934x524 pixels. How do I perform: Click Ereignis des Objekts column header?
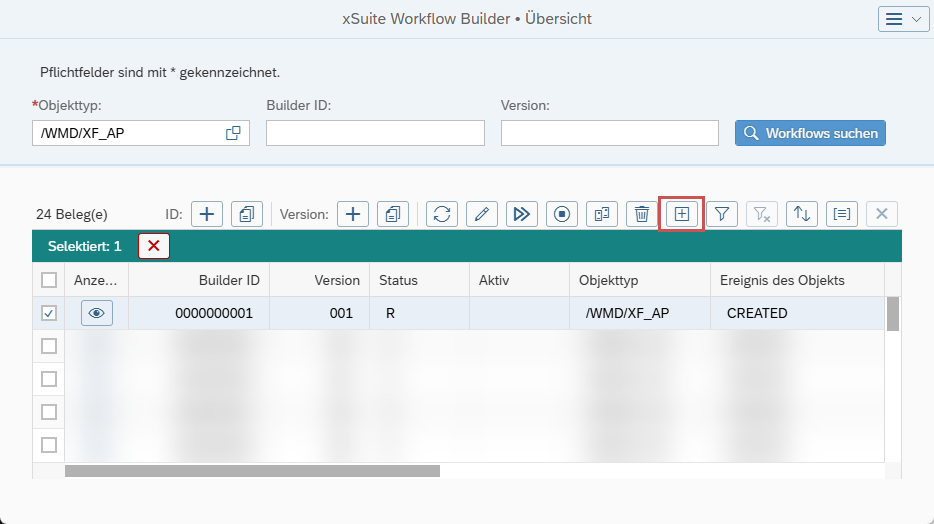[798, 280]
